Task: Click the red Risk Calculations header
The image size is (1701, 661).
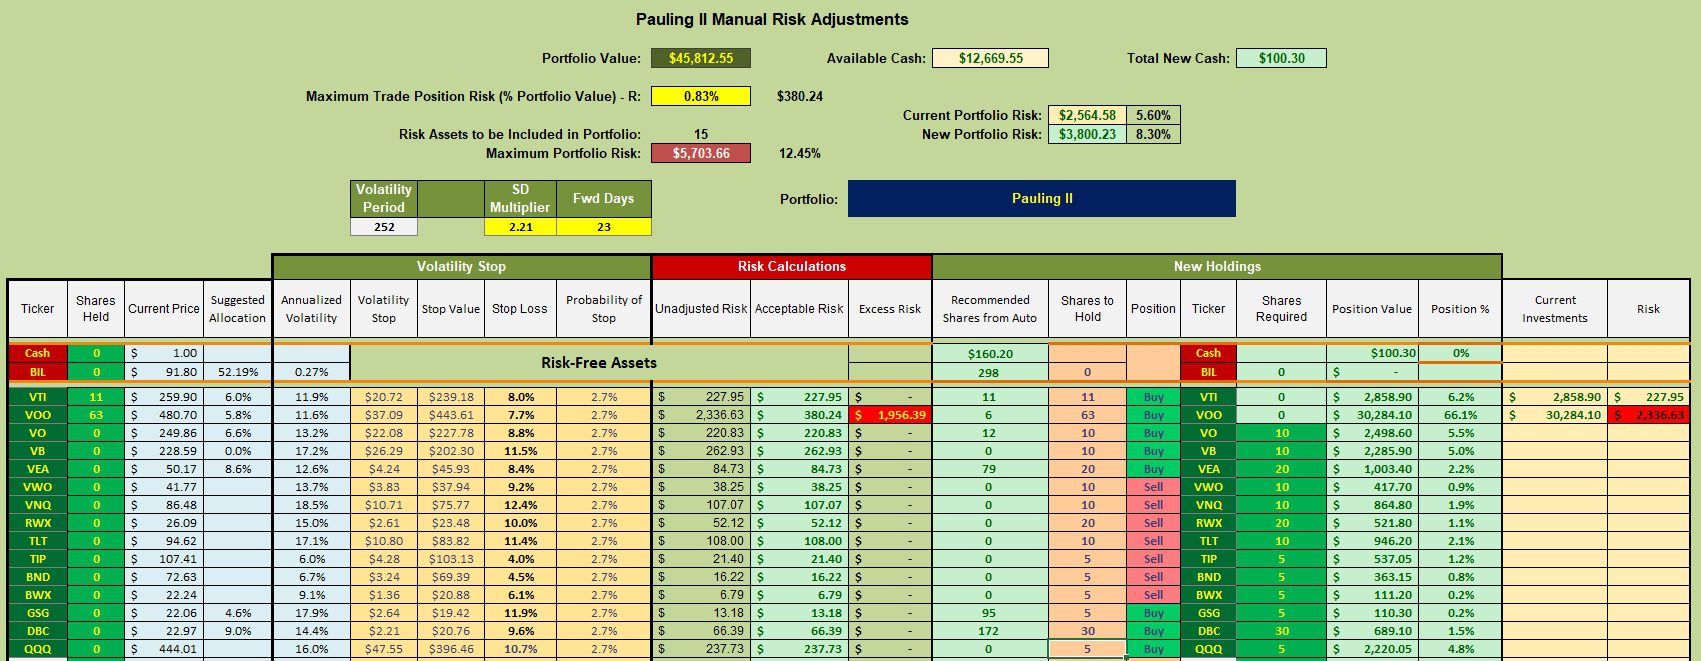Action: pos(791,266)
